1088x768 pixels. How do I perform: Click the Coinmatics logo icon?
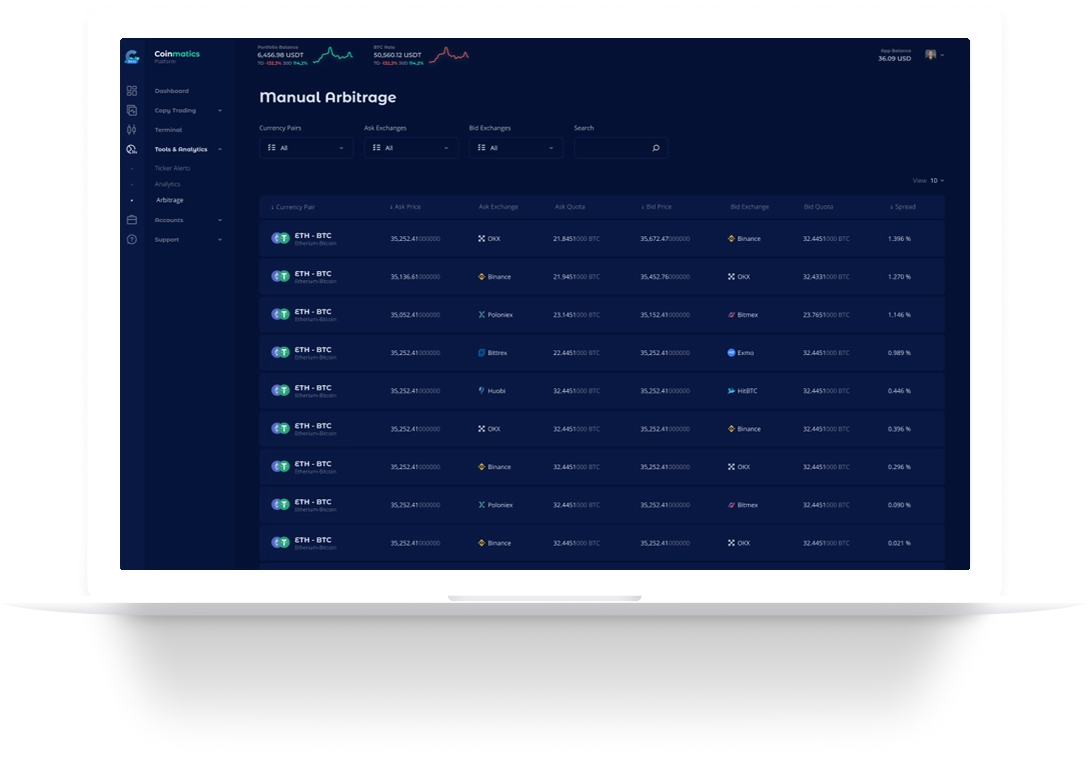[132, 57]
